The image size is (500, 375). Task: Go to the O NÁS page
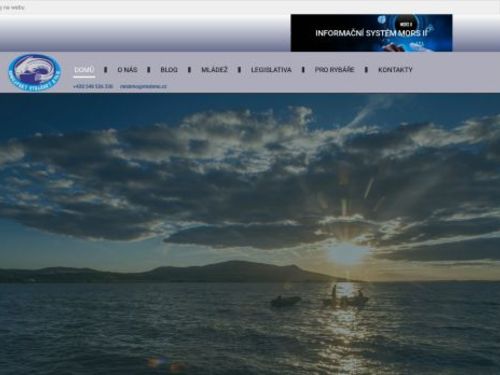[127, 70]
